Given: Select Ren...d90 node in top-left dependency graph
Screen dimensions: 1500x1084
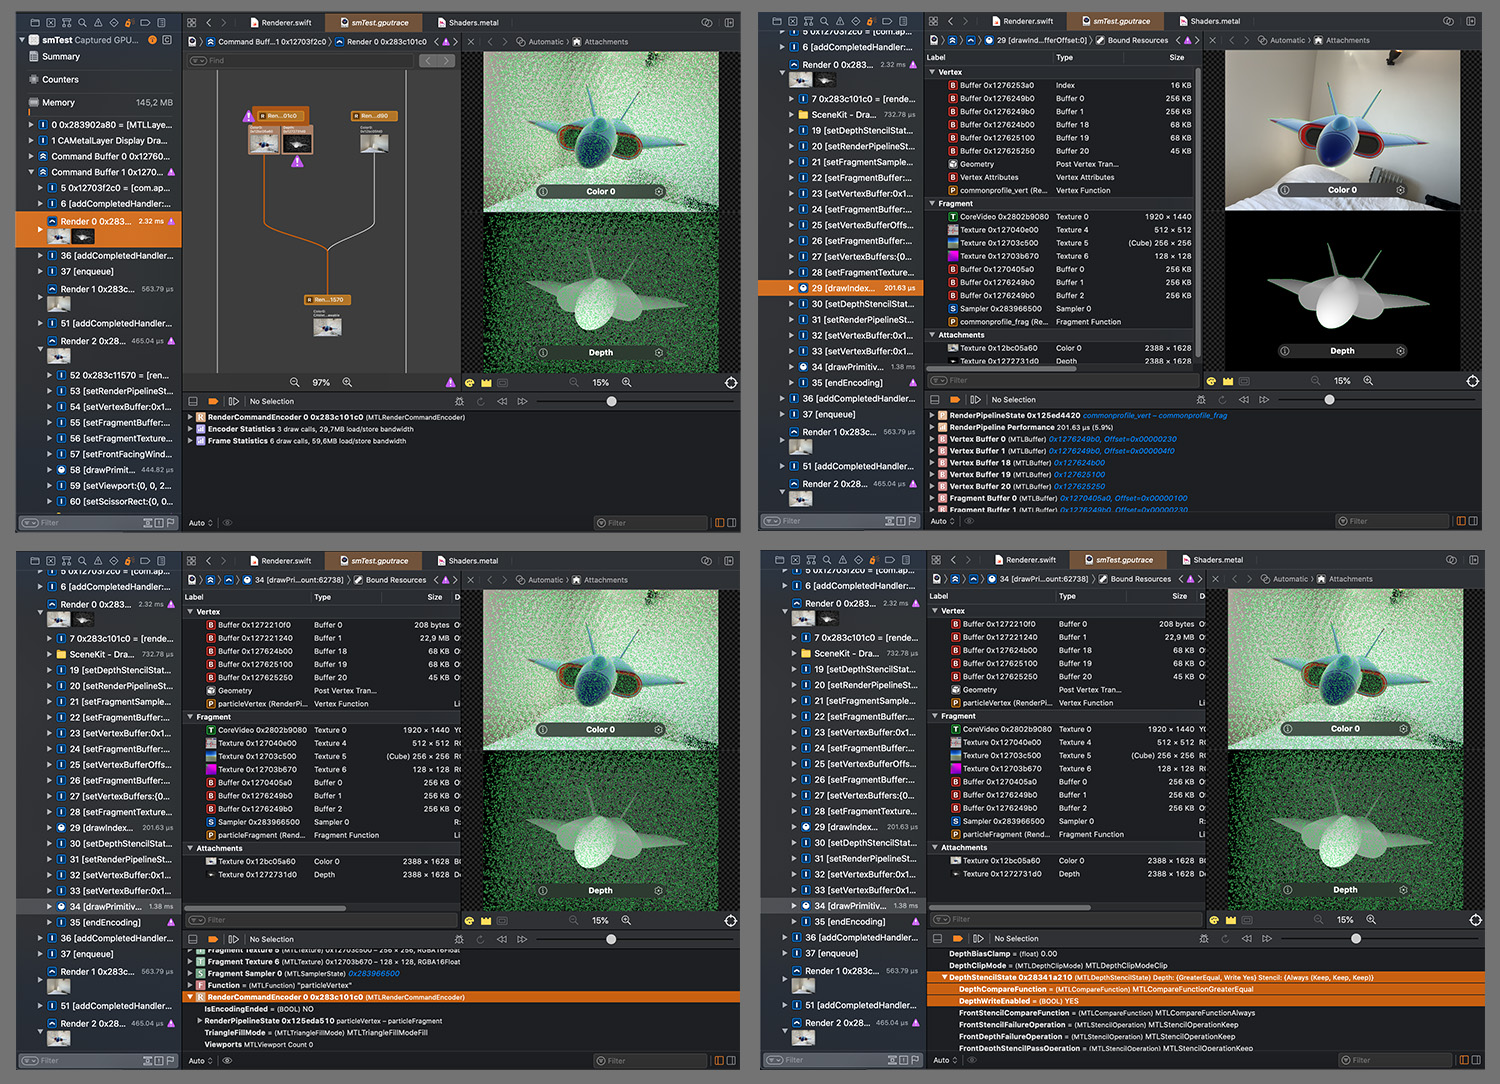Looking at the screenshot, I should [372, 116].
